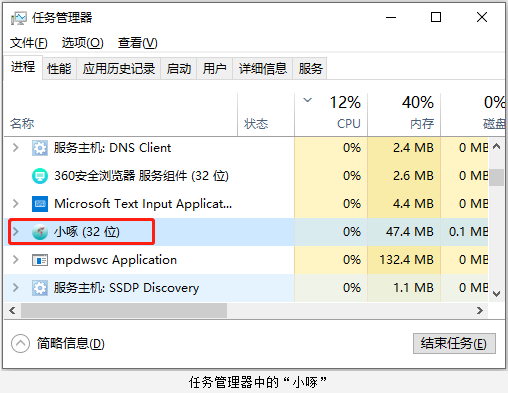Click the 小啄 process icon

(40, 232)
